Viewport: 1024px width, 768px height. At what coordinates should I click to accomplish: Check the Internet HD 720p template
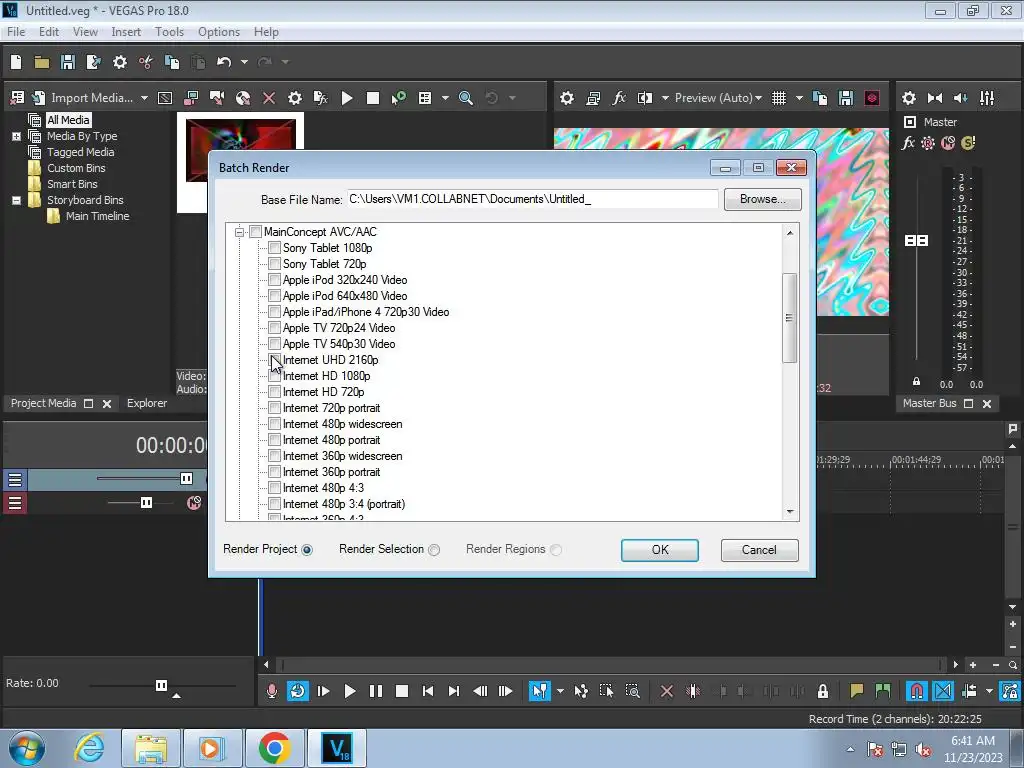tap(274, 392)
